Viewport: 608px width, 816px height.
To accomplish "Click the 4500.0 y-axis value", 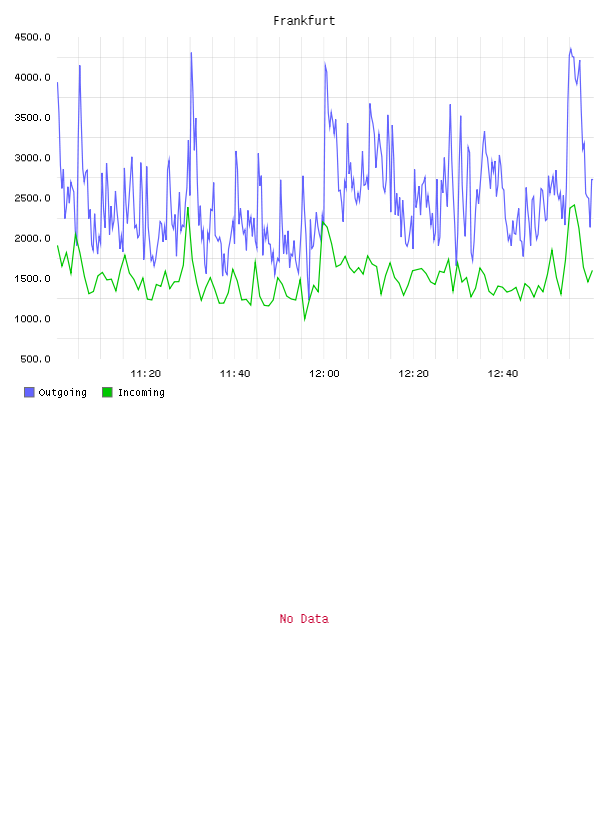I will point(32,37).
